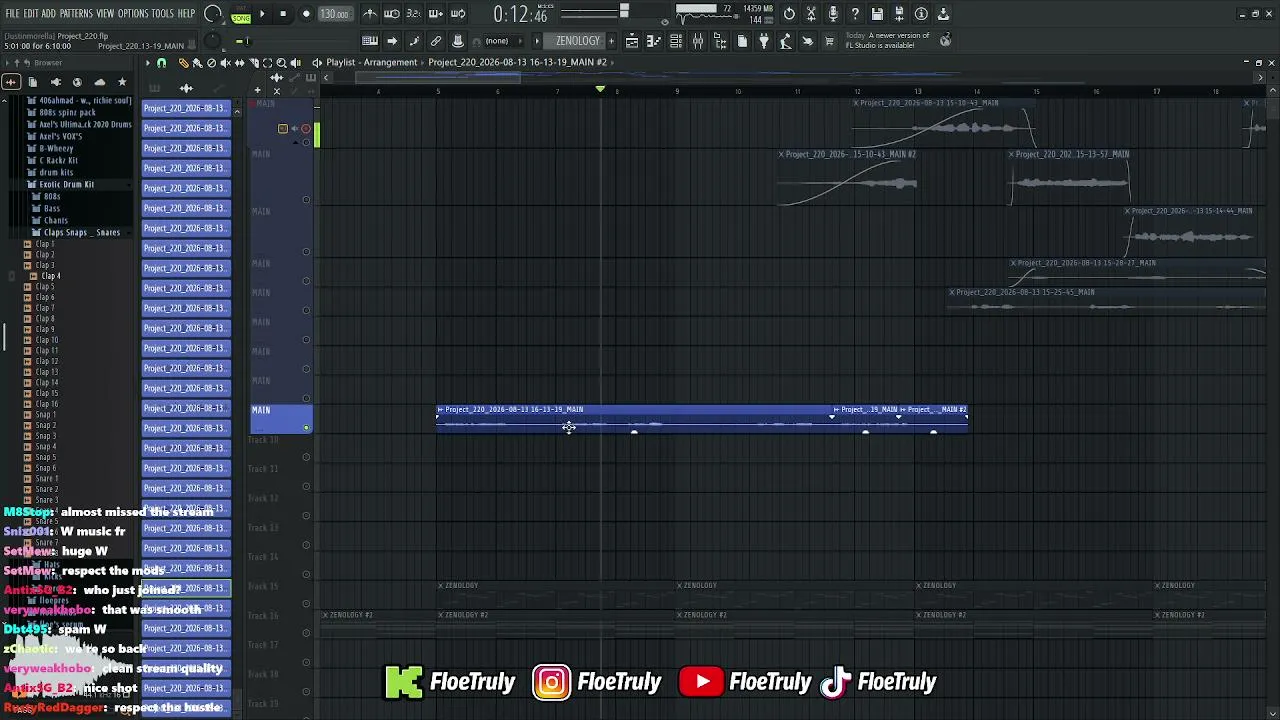The width and height of the screenshot is (1280, 720).
Task: Open playlist options menu arrow
Action: (147, 62)
